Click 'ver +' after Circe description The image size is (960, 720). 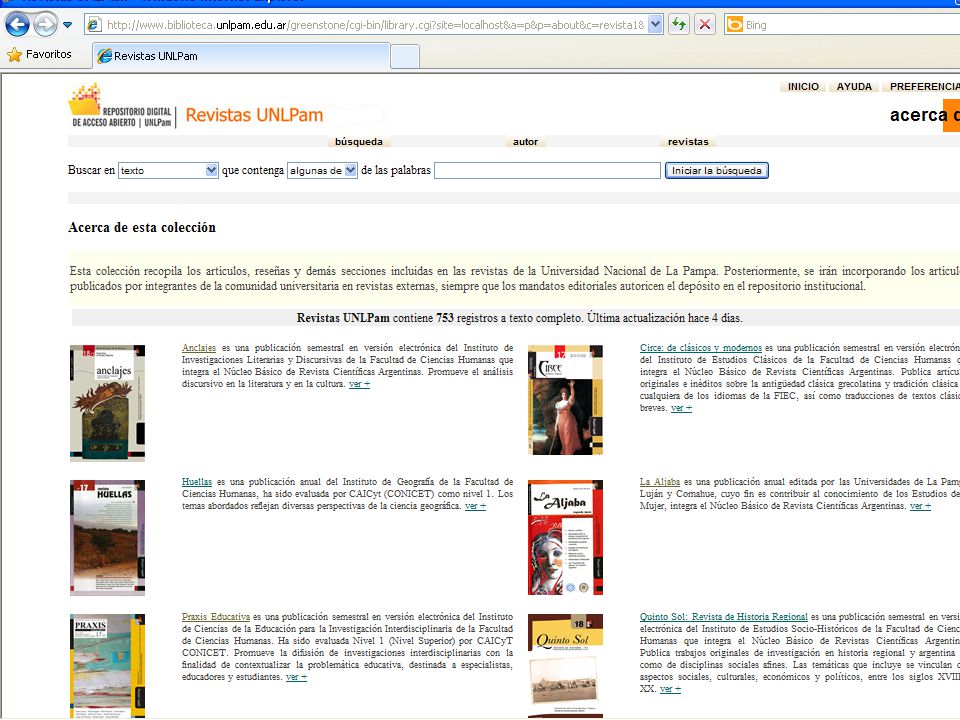click(x=681, y=408)
